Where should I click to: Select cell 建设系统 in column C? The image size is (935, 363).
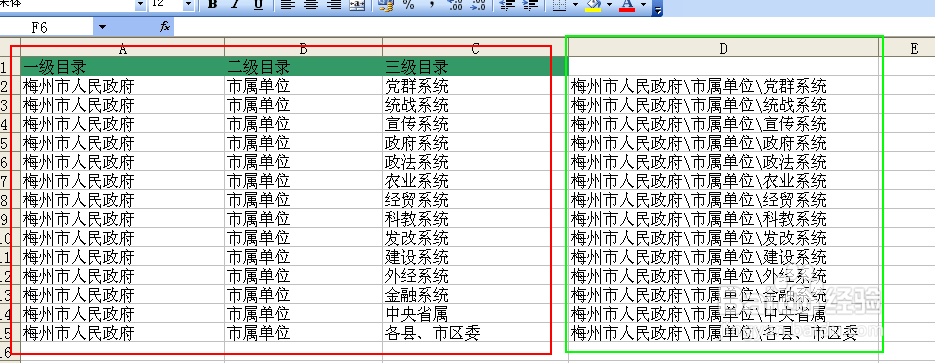475,257
